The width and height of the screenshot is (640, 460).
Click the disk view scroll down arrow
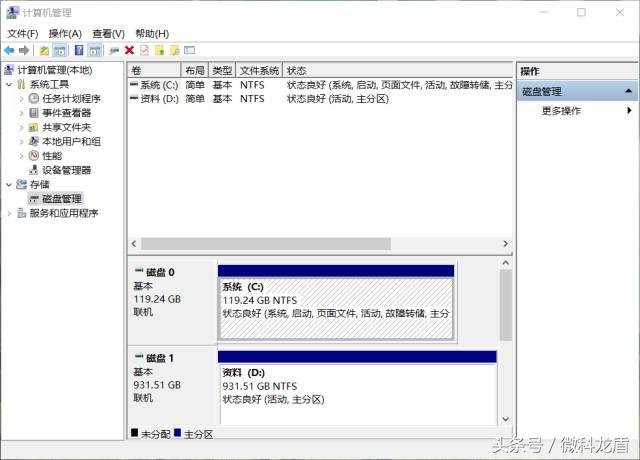click(506, 419)
